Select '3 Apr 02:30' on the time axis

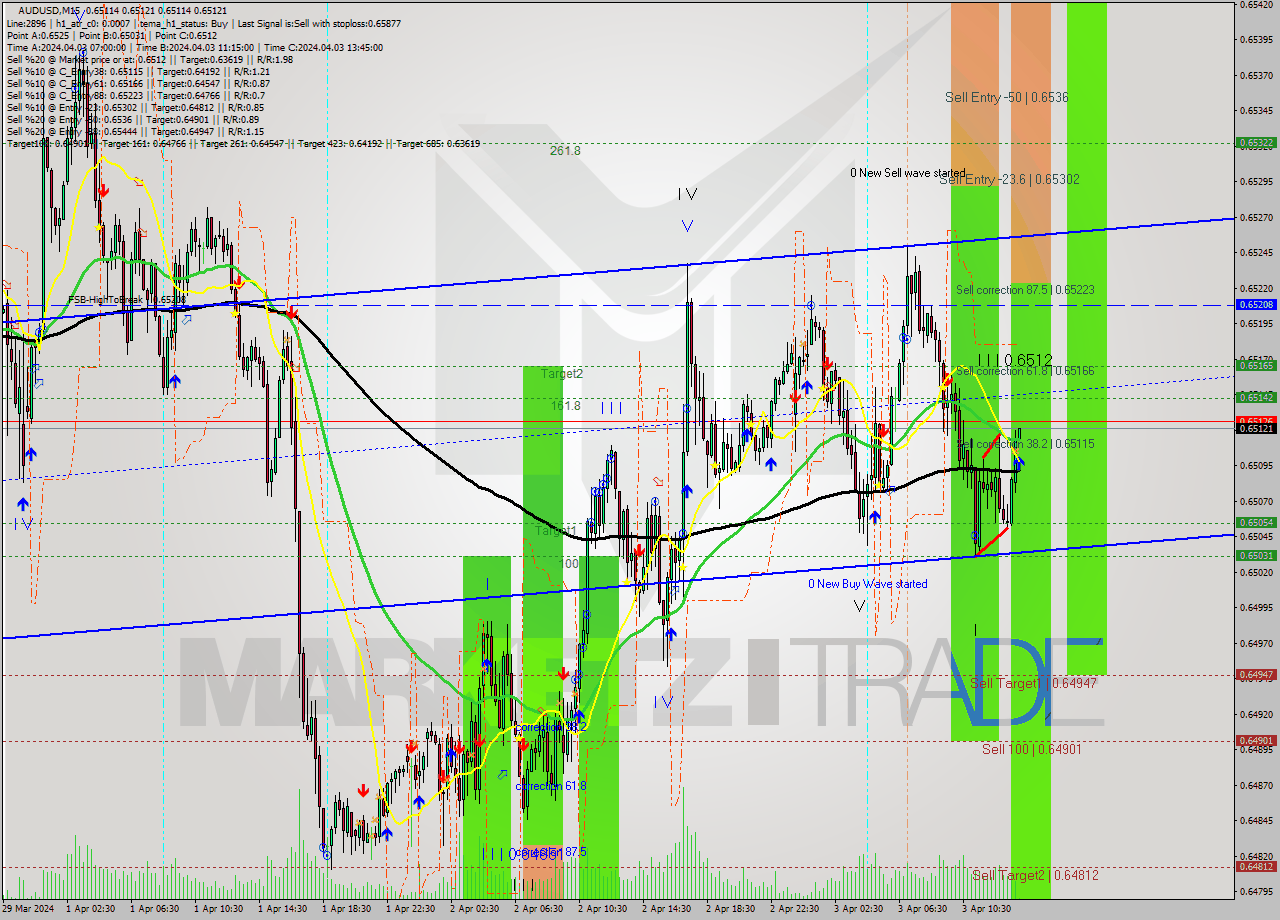pos(859,909)
